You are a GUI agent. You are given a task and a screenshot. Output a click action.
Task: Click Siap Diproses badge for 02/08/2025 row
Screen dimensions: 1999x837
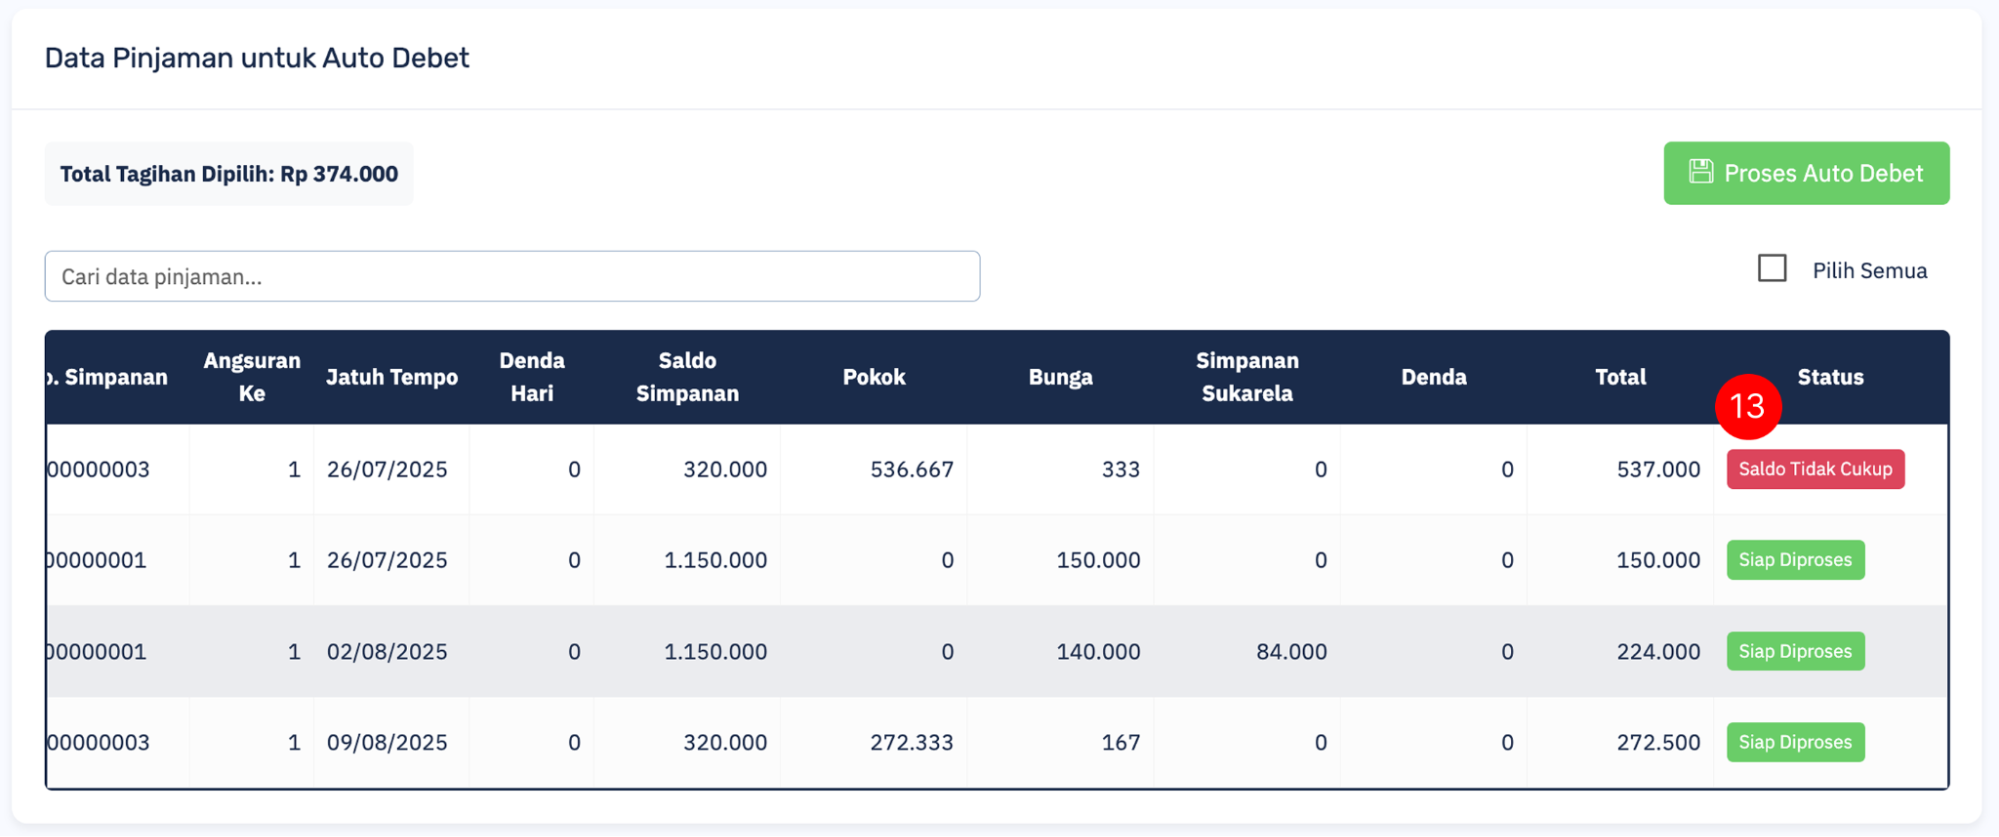[1795, 651]
